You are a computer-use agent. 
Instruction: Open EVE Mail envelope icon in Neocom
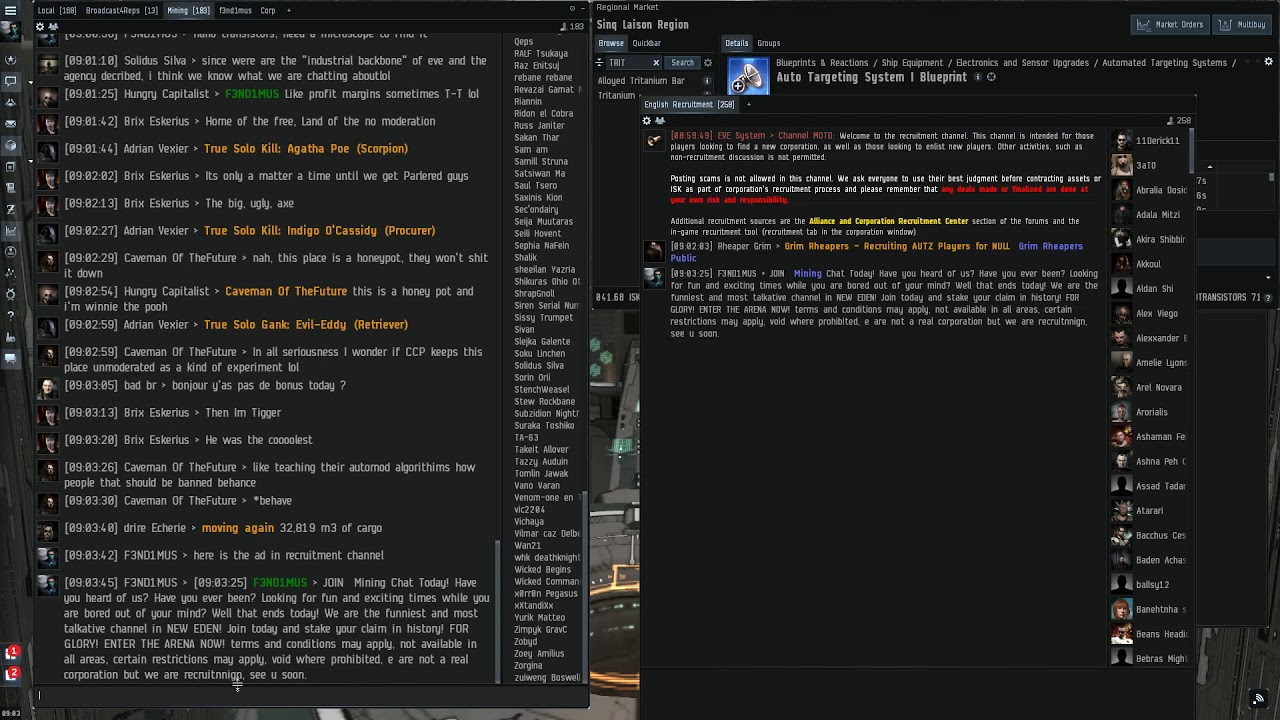(x=11, y=124)
